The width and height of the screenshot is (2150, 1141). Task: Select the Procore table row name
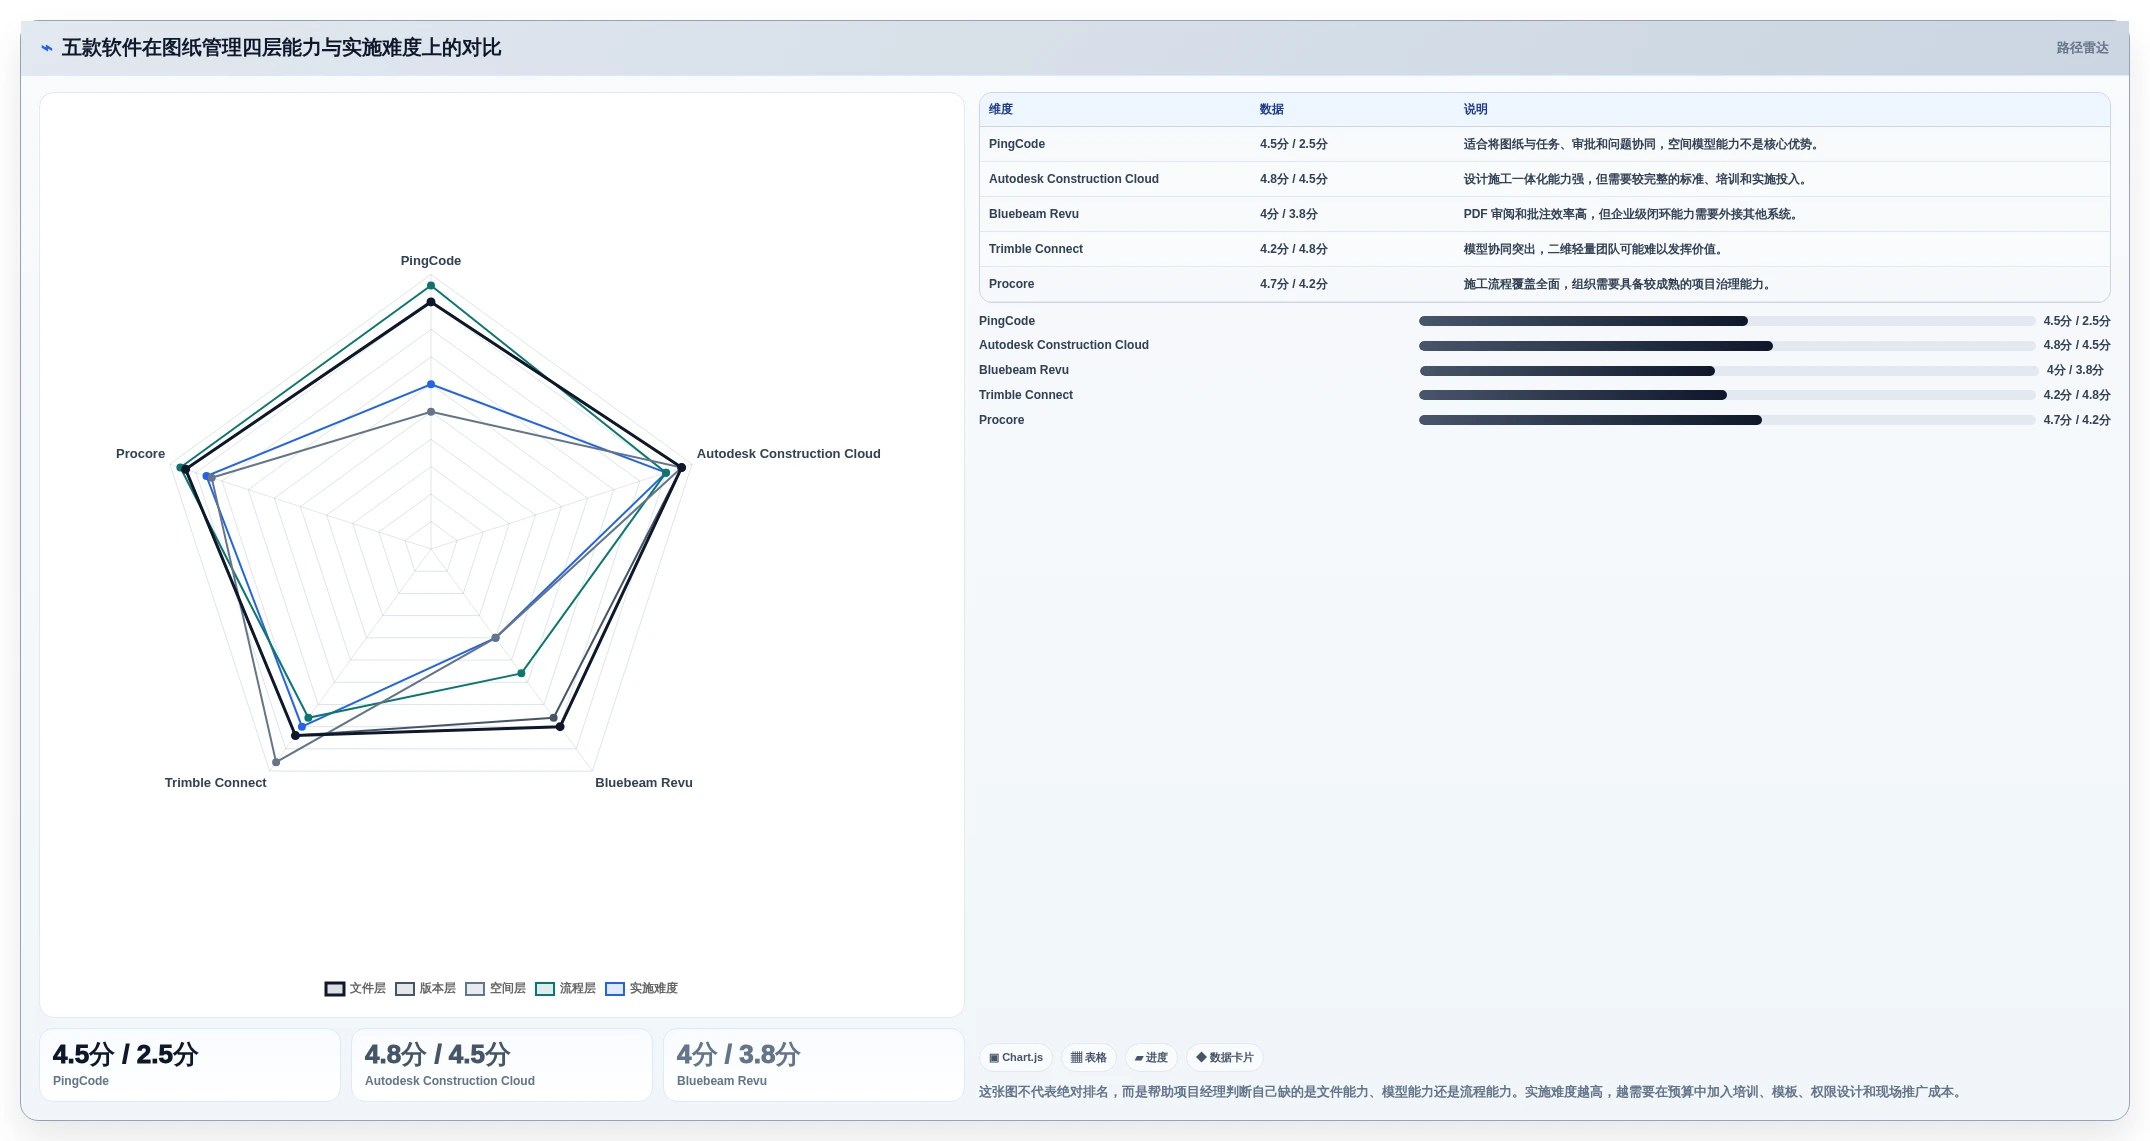pyautogui.click(x=1011, y=284)
